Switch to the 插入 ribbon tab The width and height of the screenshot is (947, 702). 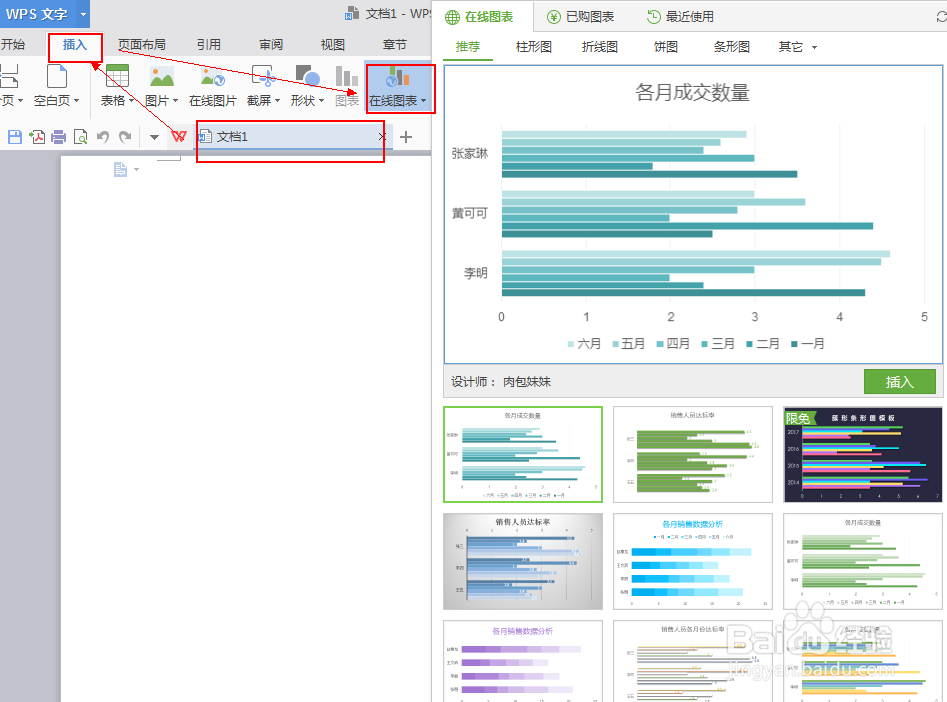point(75,45)
